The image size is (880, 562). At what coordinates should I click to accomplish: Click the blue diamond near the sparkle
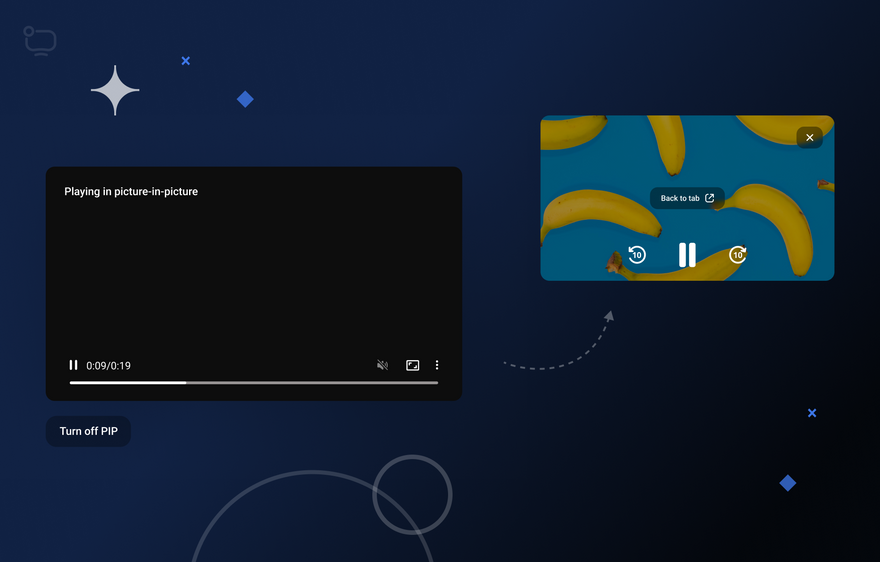(x=245, y=99)
